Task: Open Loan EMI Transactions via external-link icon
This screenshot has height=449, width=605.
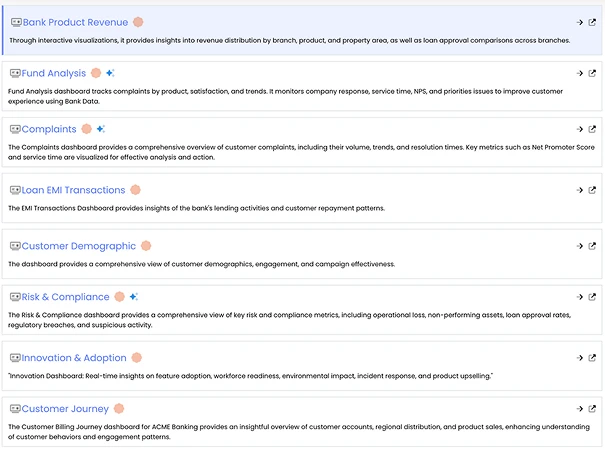Action: pyautogui.click(x=592, y=190)
